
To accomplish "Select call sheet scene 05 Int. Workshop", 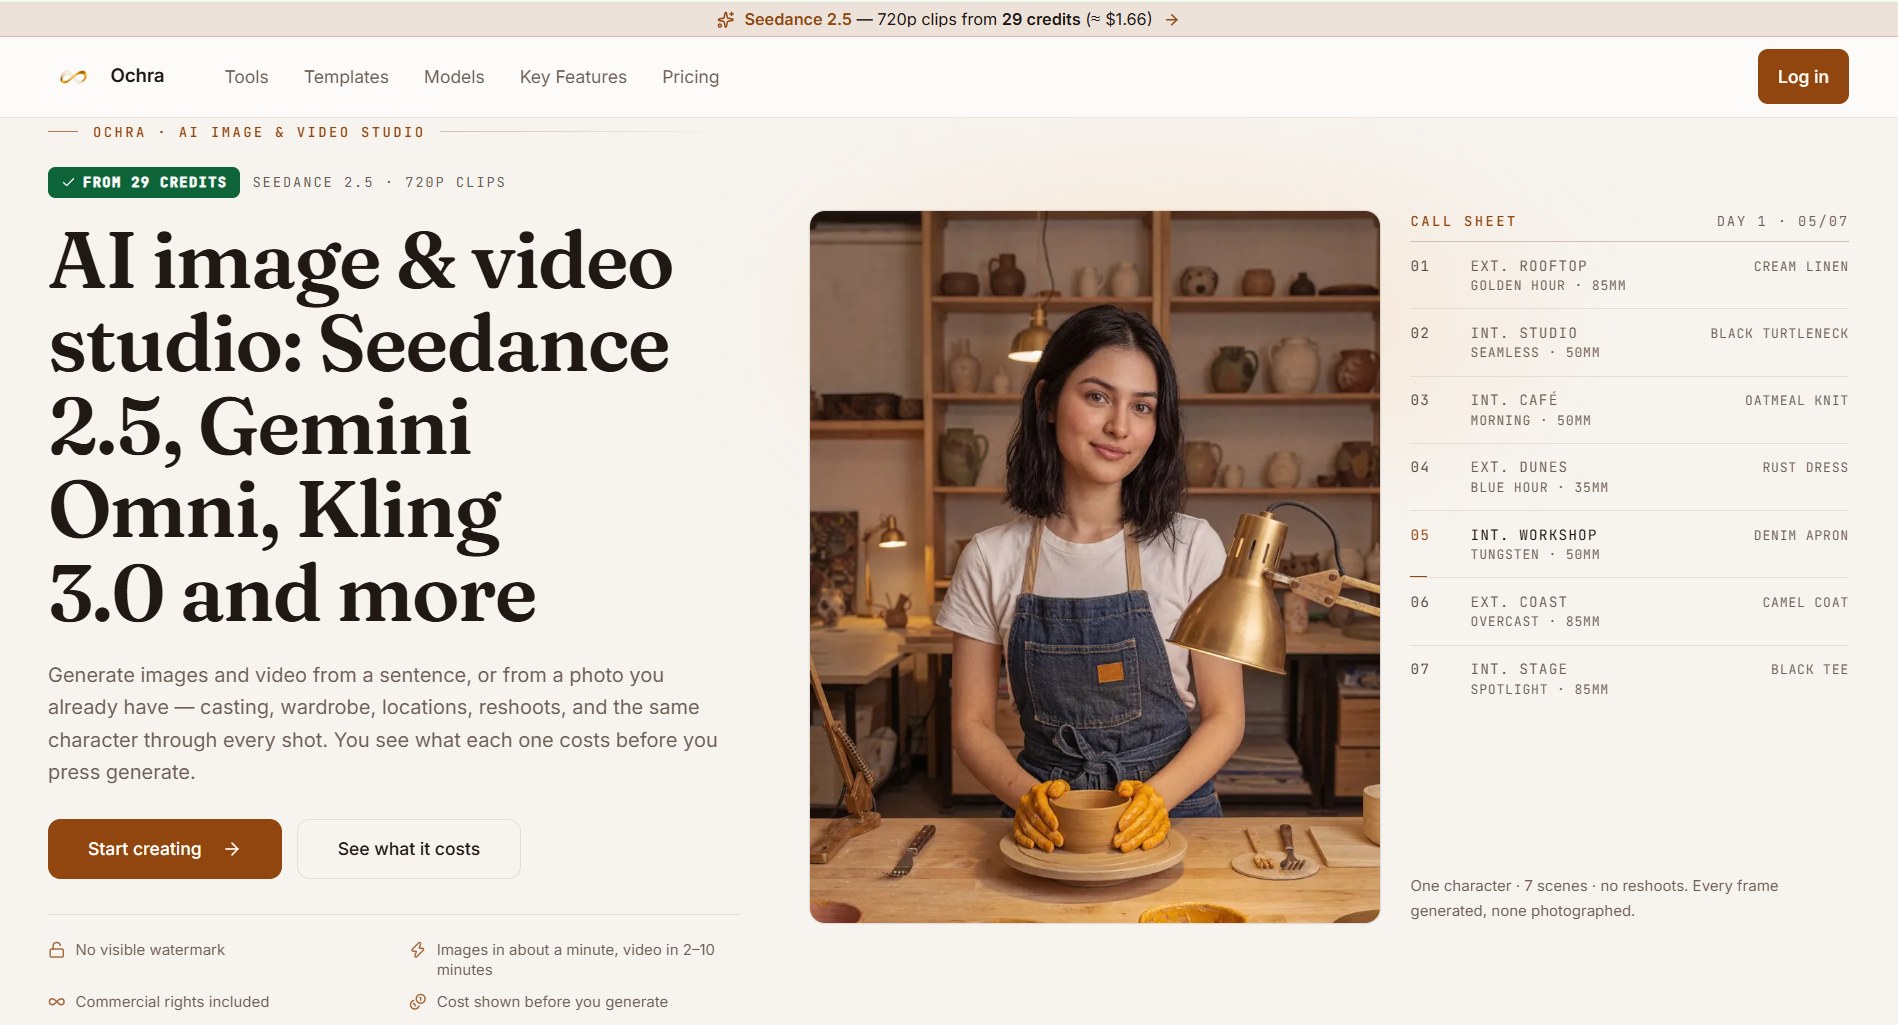I will [1629, 545].
